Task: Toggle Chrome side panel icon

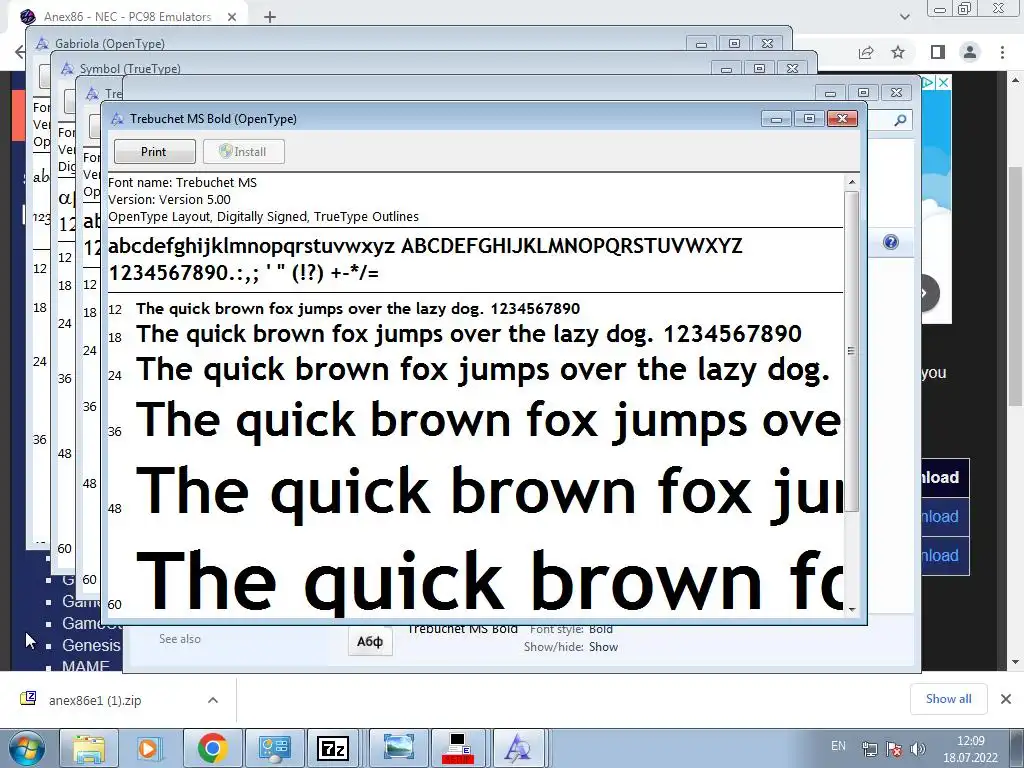Action: 938,52
